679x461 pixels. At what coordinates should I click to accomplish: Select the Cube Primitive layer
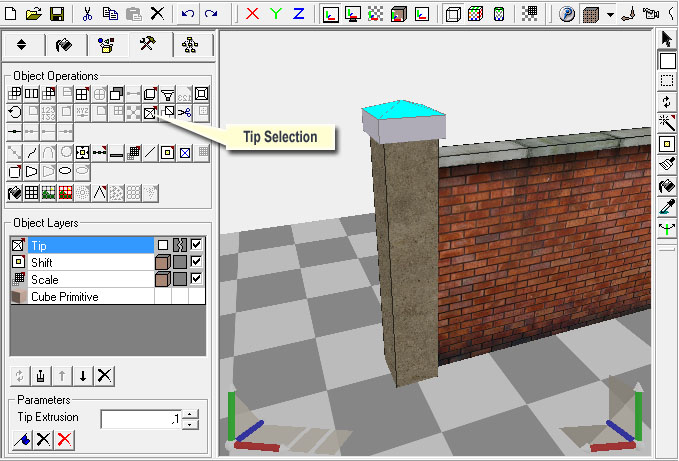pos(65,297)
